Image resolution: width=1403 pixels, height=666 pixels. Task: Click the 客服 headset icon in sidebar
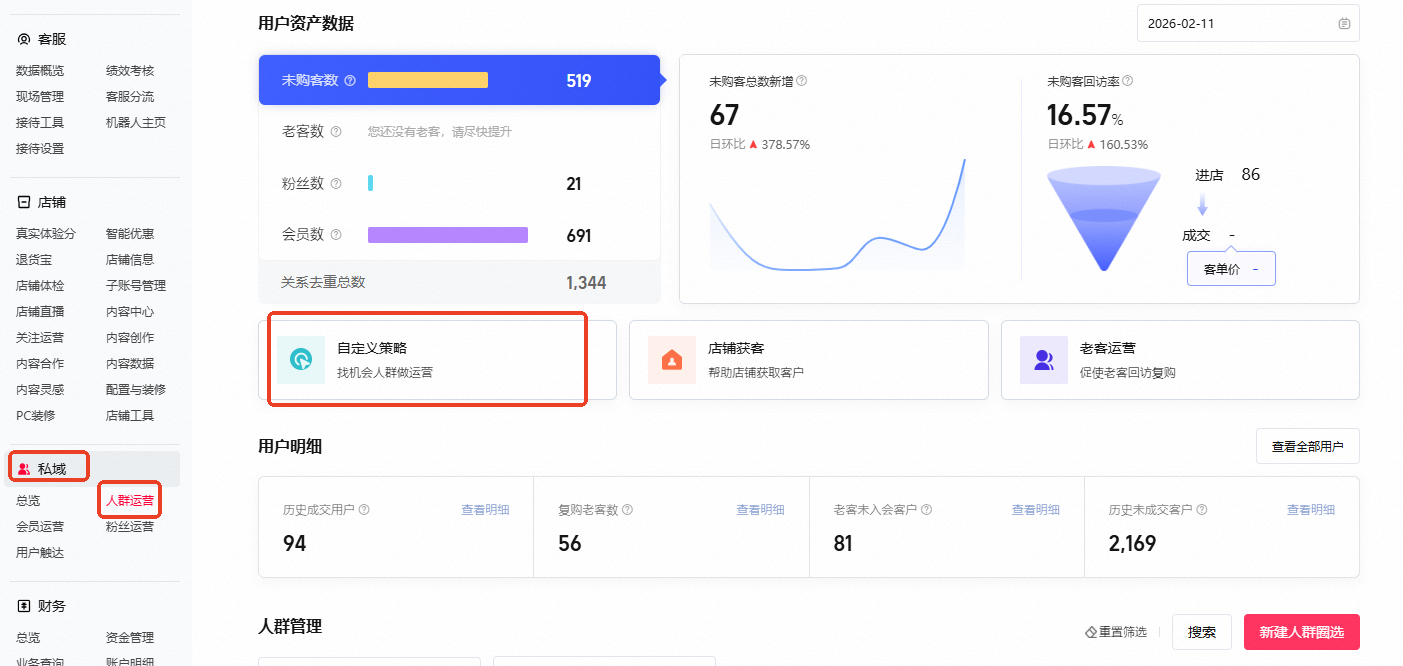(24, 39)
